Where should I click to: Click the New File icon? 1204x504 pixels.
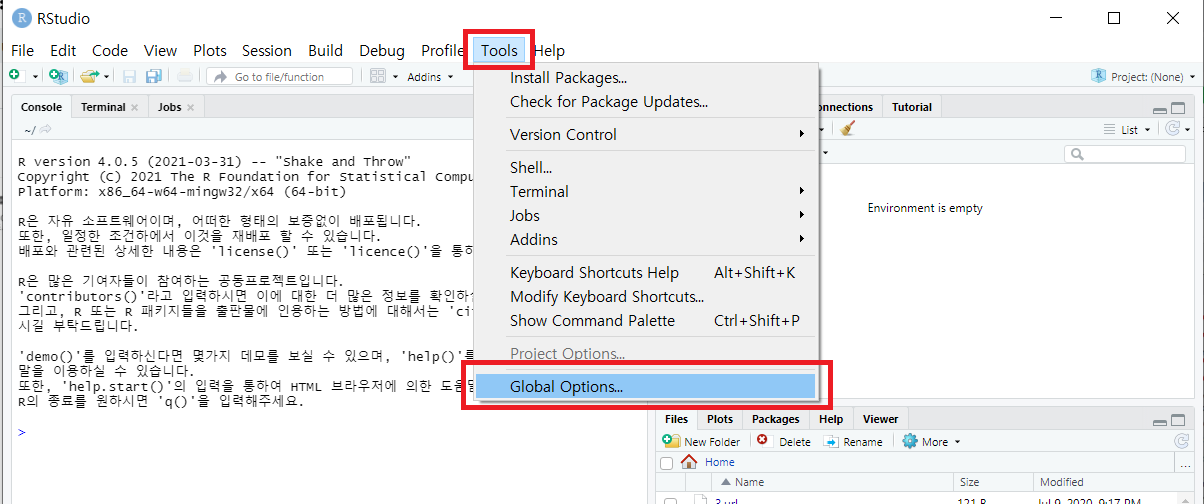[x=15, y=76]
